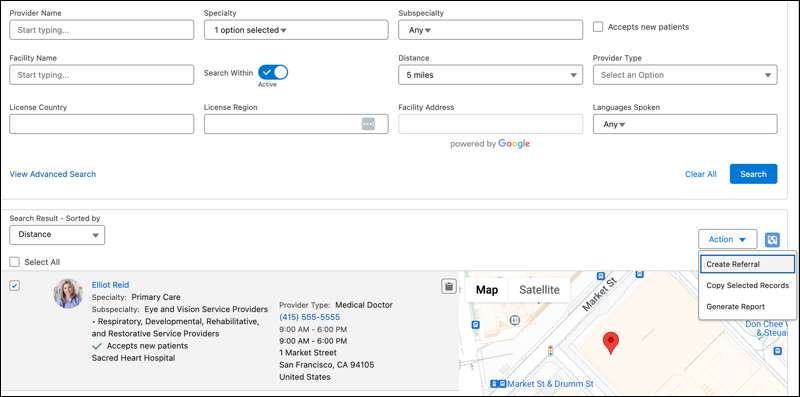Open the Subspecialty dropdown
This screenshot has width=800, height=397.
pyautogui.click(x=490, y=30)
